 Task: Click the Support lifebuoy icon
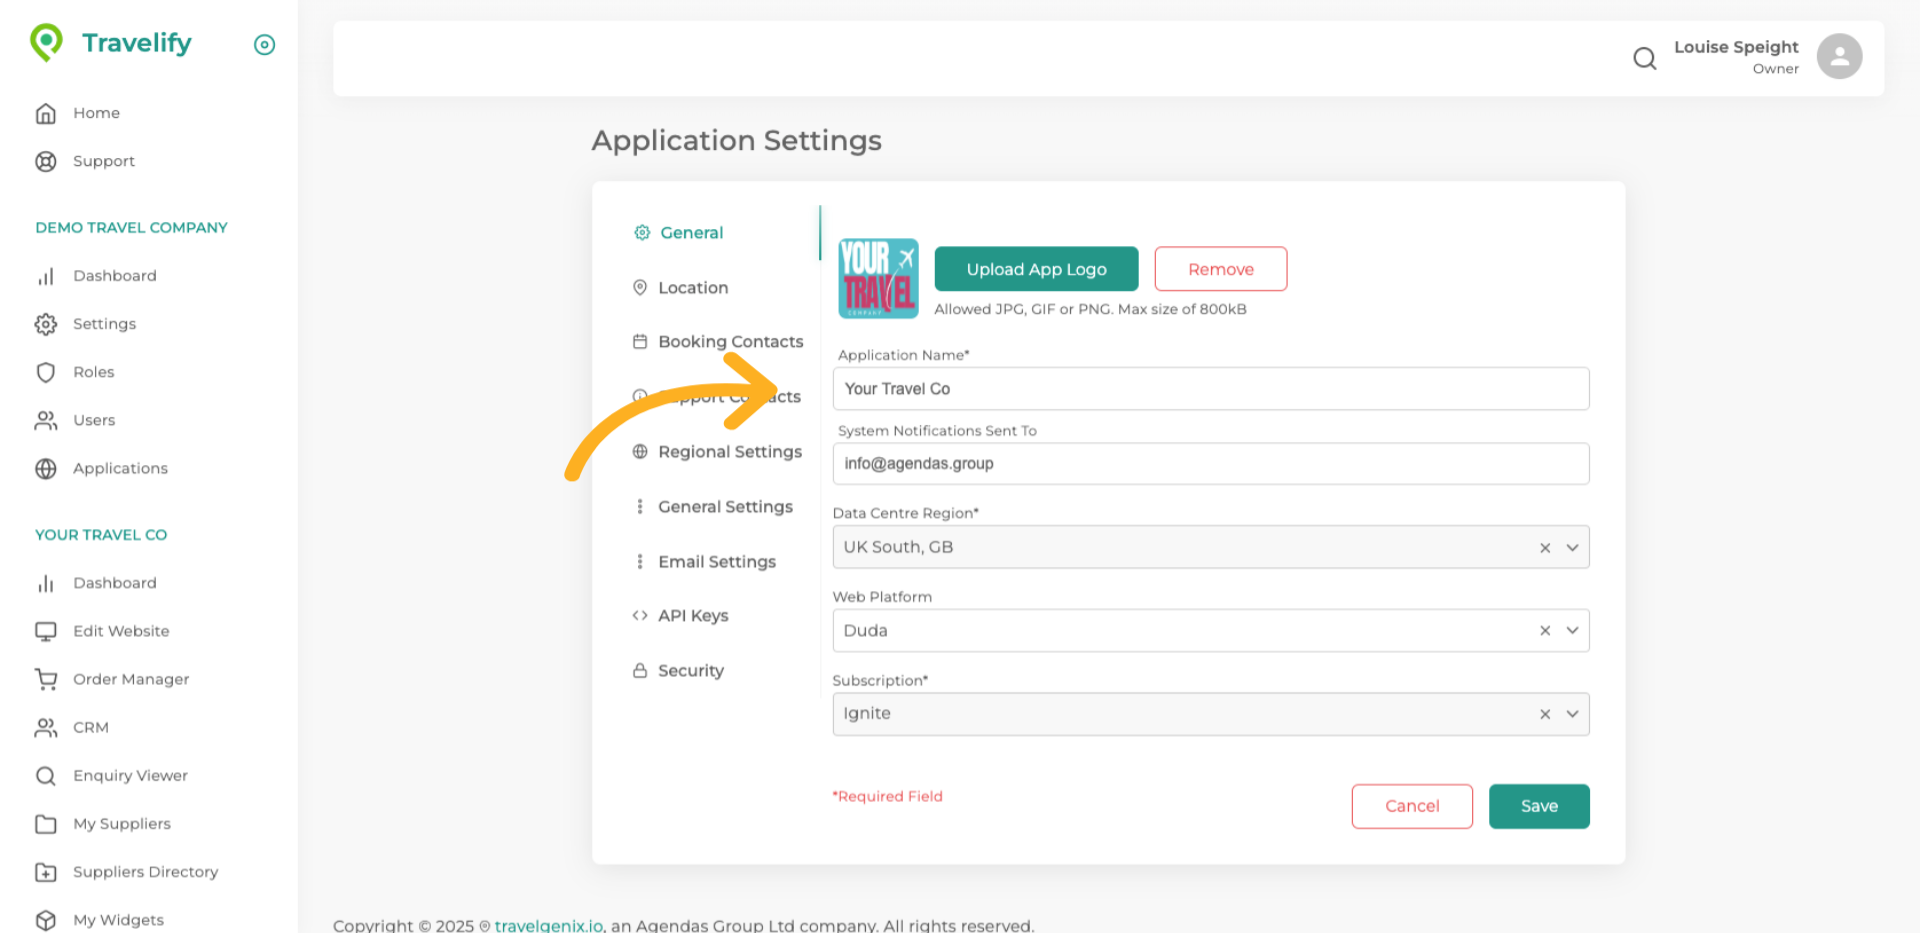click(x=46, y=161)
